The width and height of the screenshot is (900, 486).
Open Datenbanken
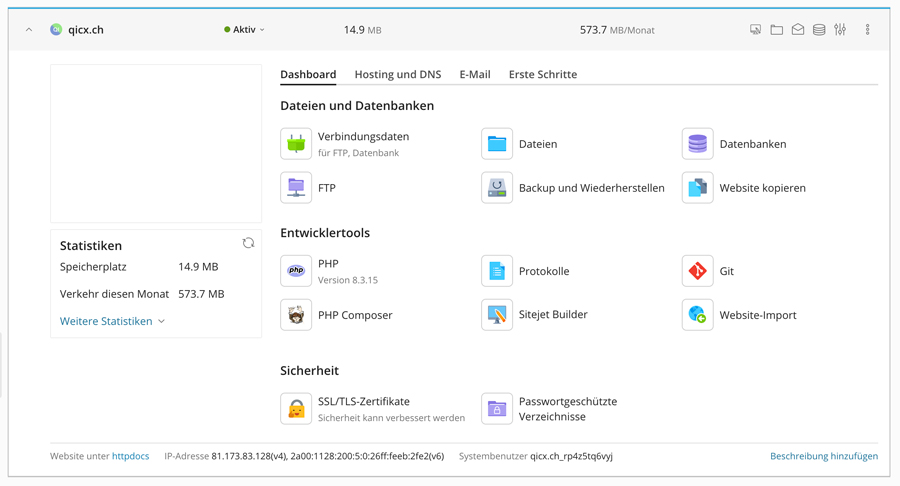(x=752, y=144)
